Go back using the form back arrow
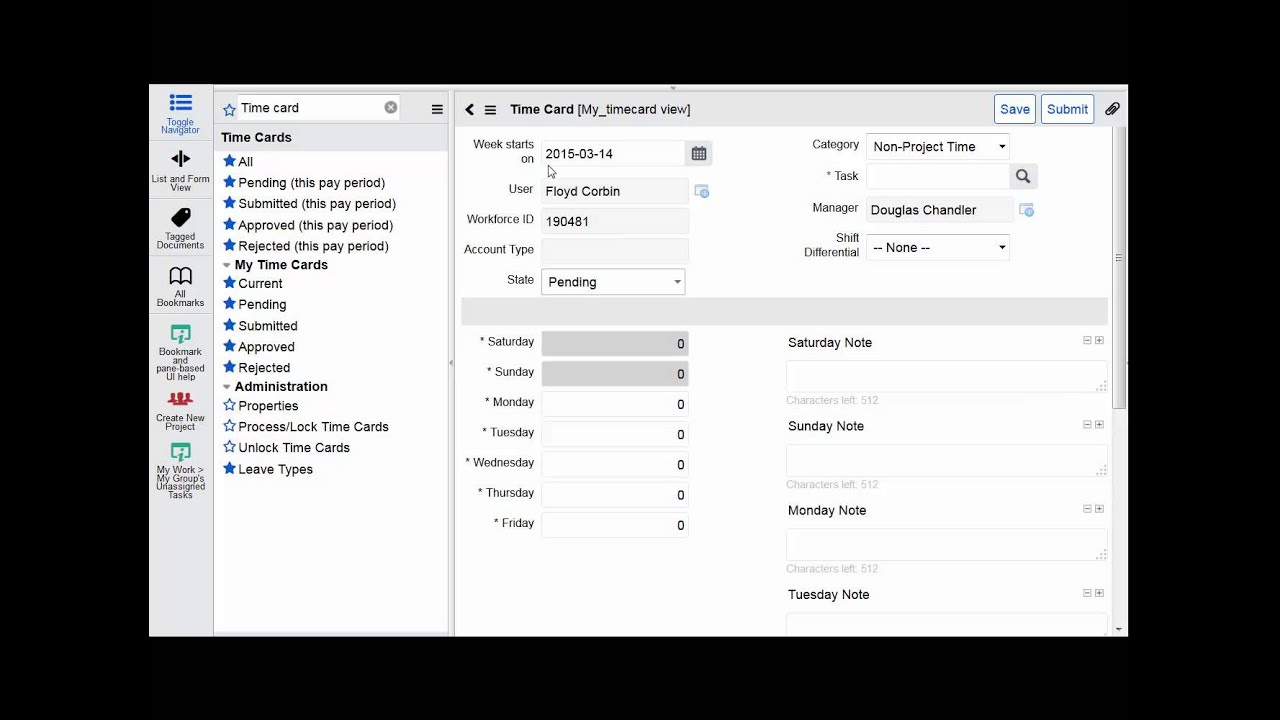Viewport: 1280px width, 720px height. 469,109
